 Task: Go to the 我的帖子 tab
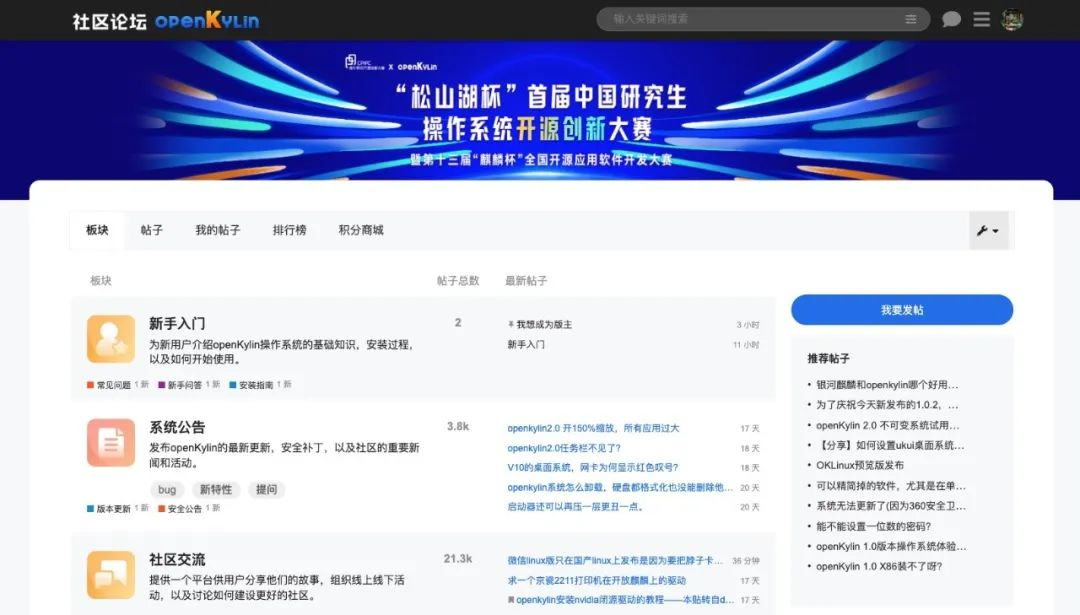217,230
